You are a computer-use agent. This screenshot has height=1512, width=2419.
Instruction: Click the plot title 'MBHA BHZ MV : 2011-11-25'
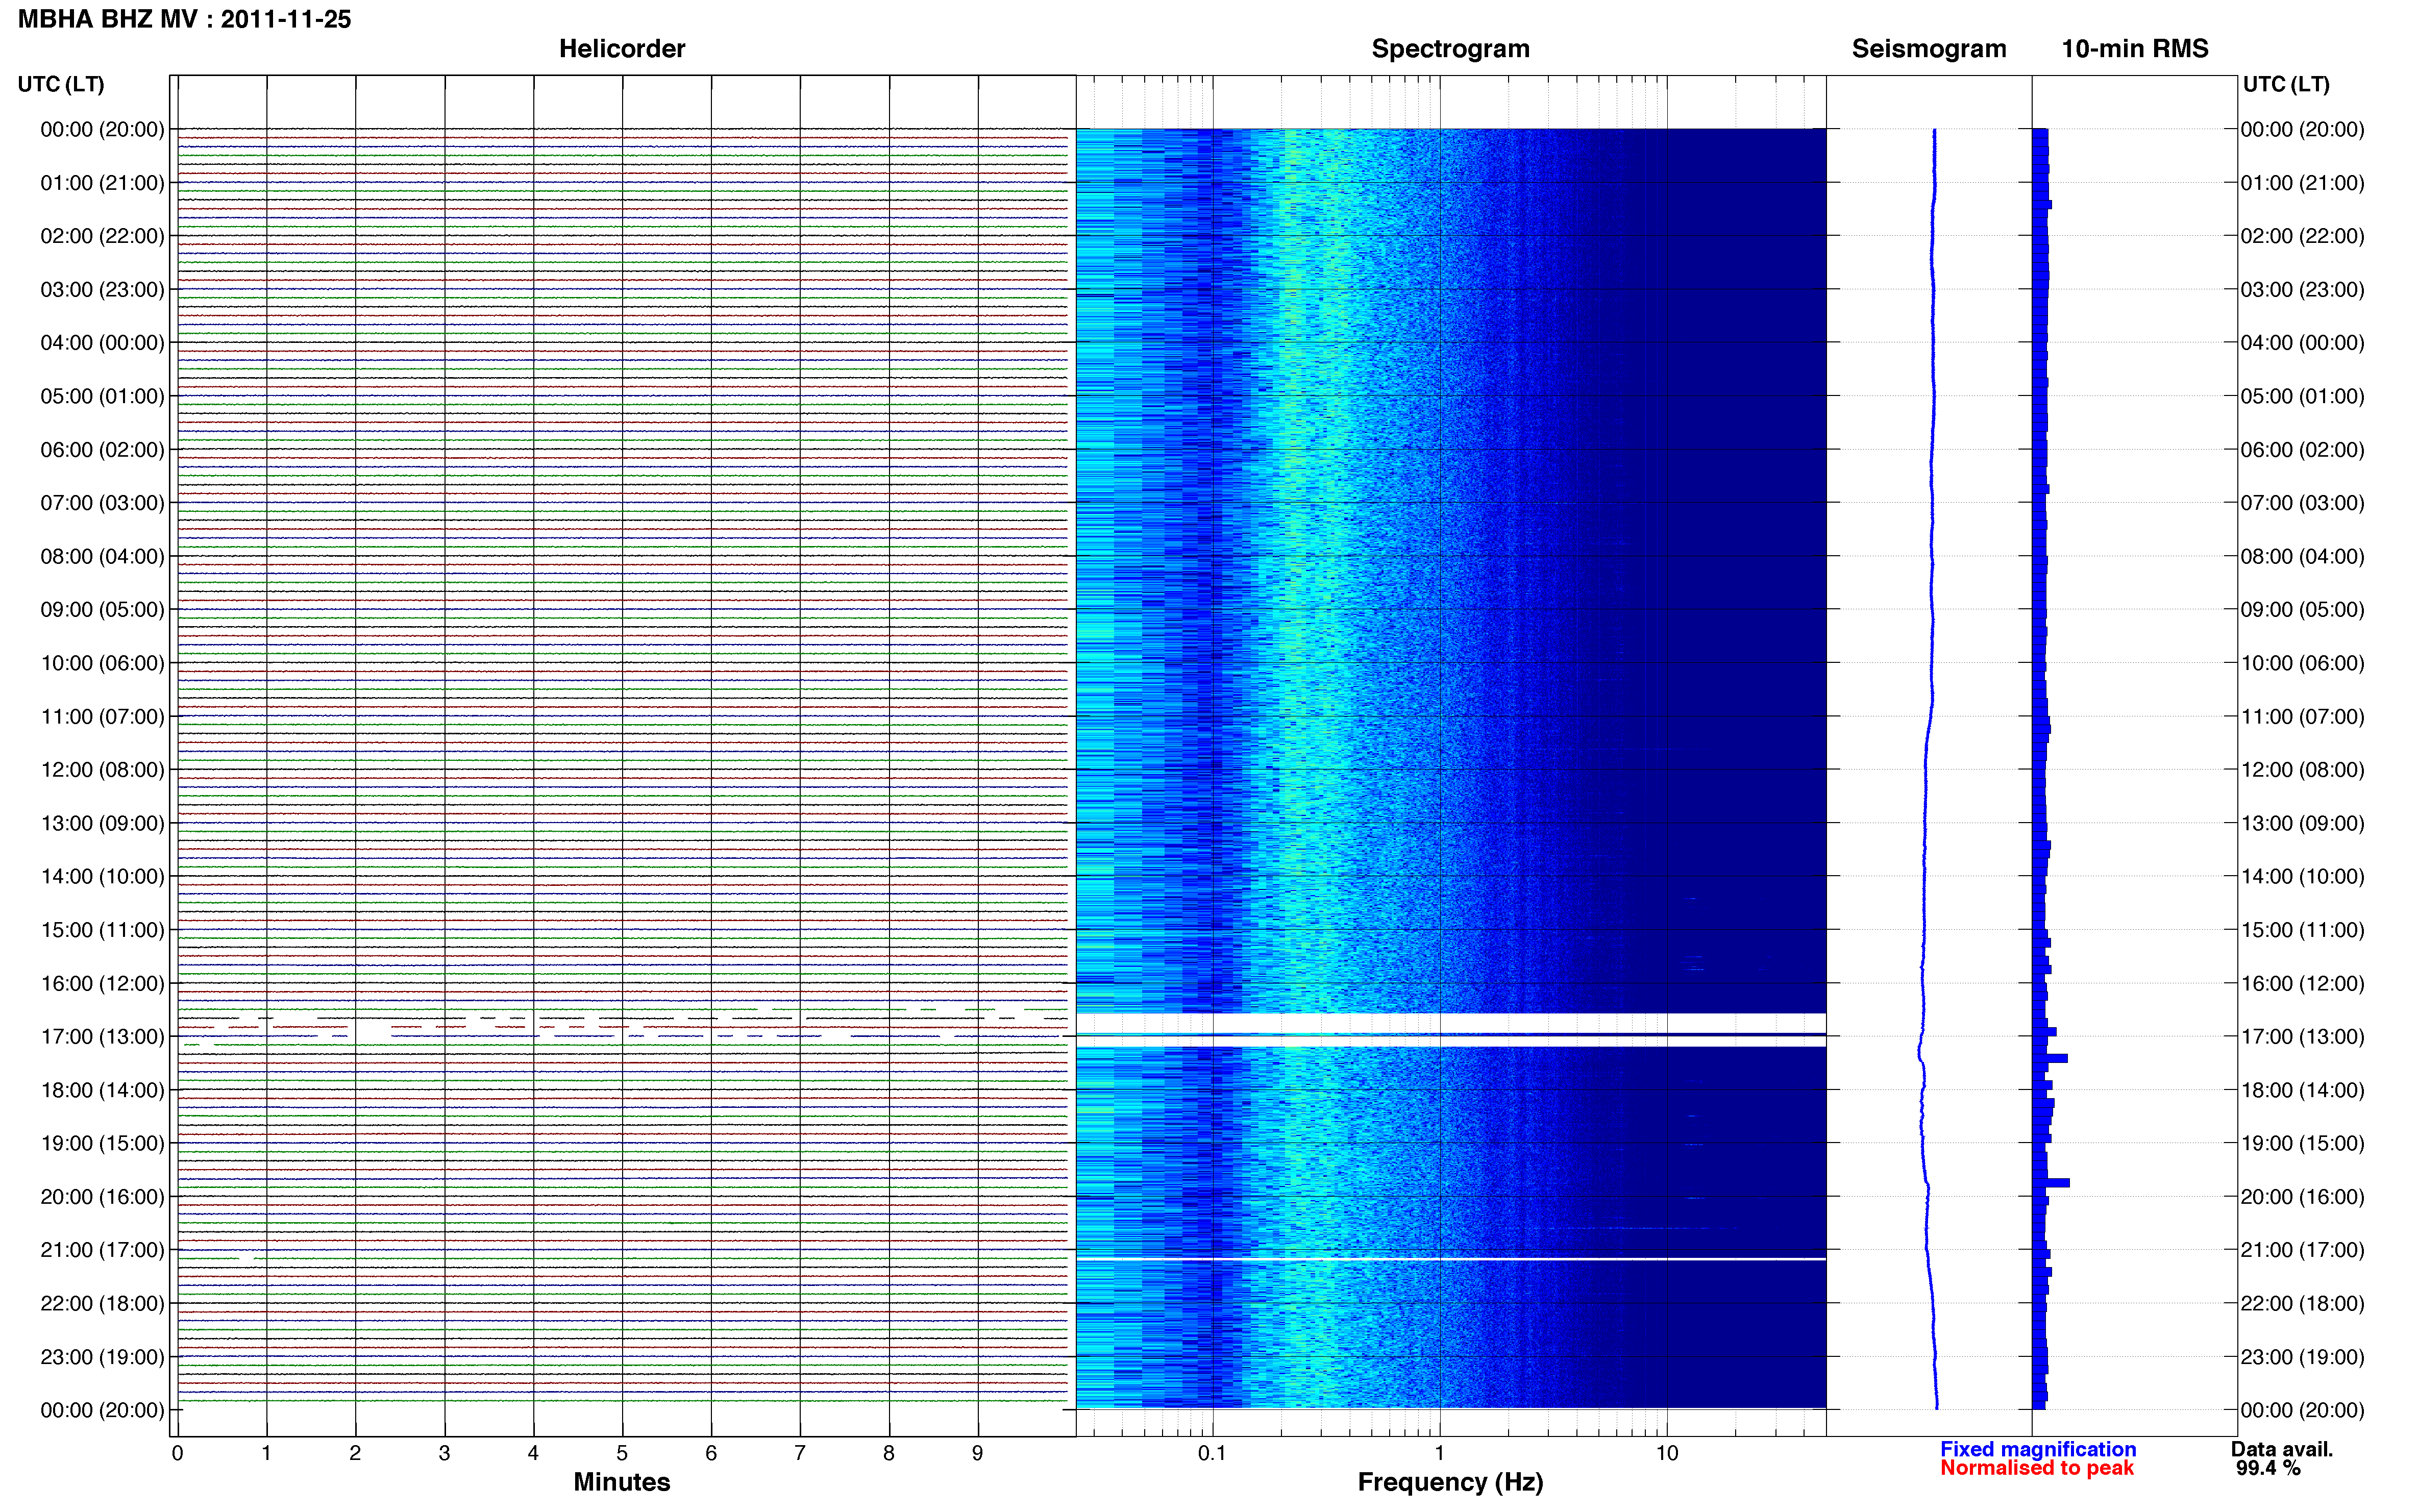184,19
